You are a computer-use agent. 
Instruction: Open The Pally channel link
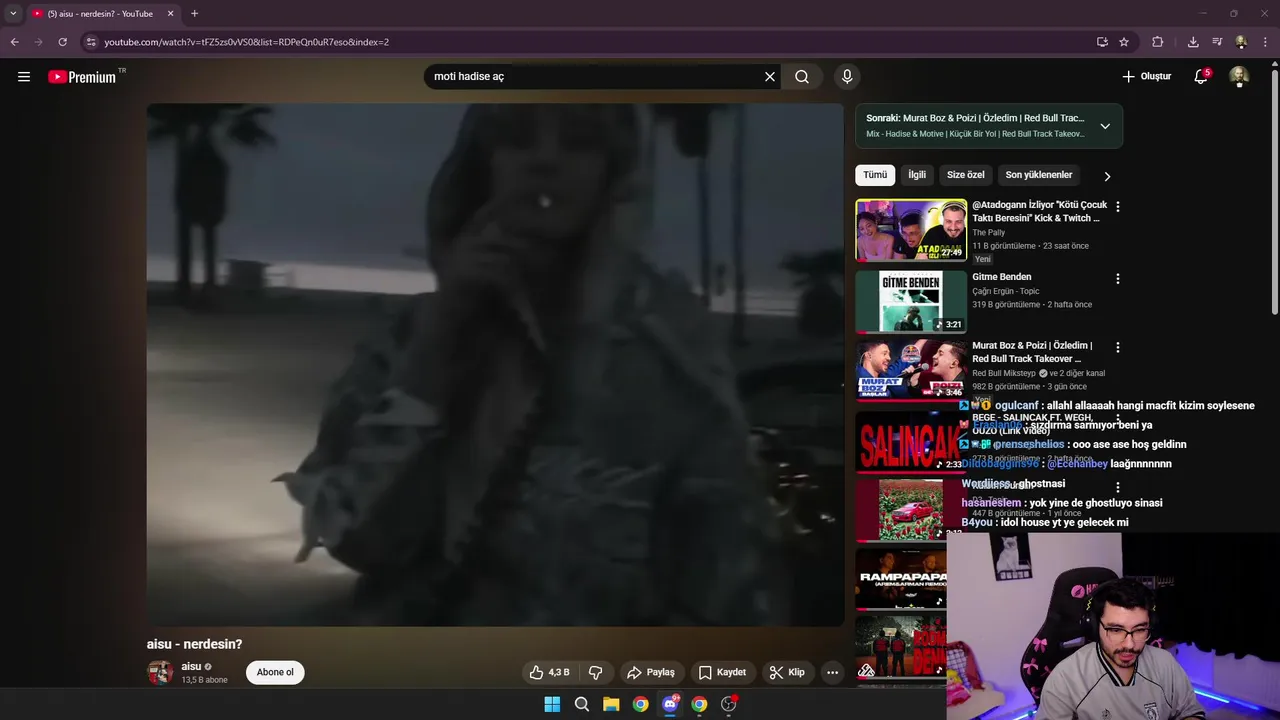[x=988, y=232]
